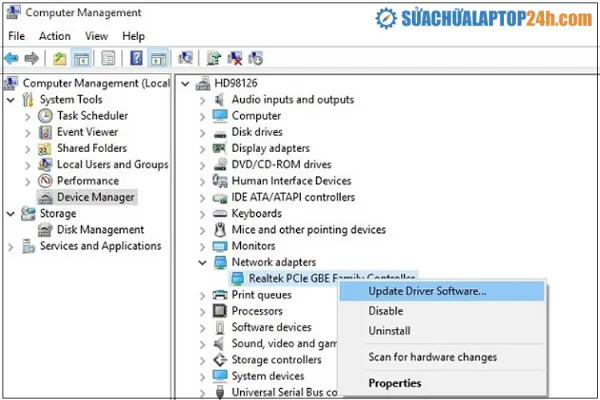Click the Back arrow in the toolbar
600x400 pixels.
pyautogui.click(x=11, y=58)
